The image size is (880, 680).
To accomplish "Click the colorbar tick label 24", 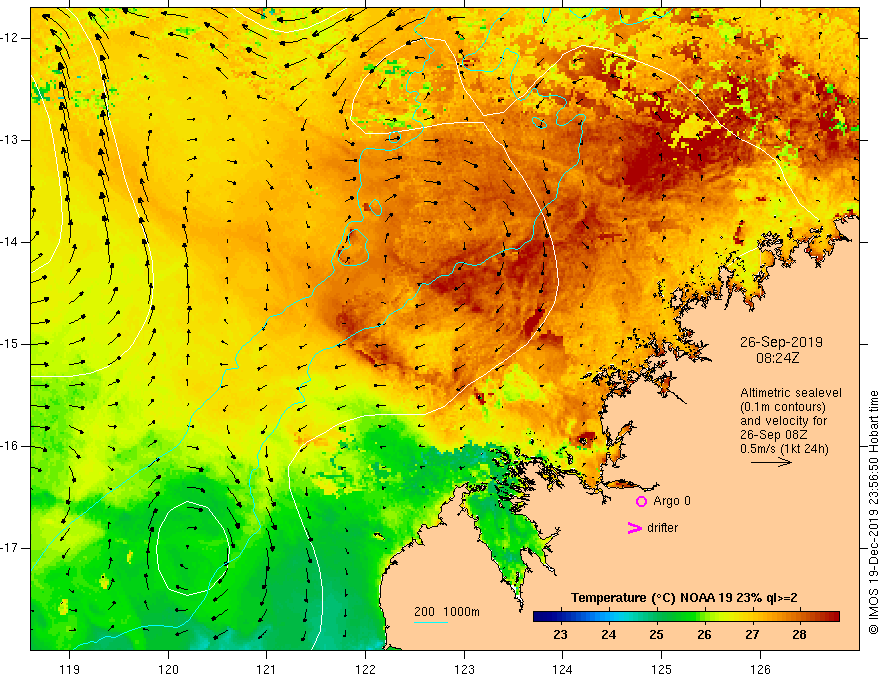I will pos(608,635).
